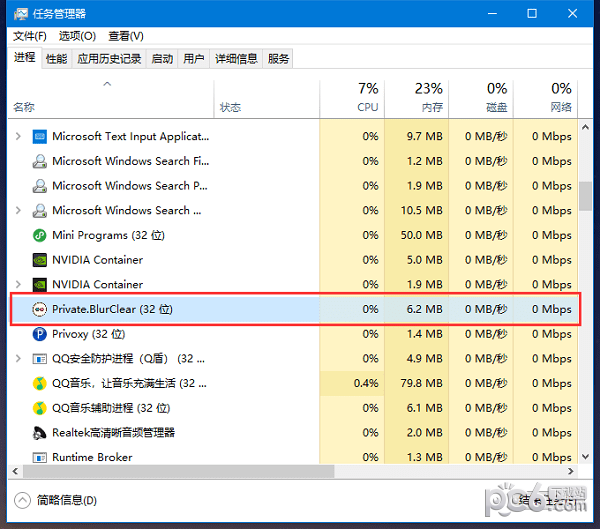
Task: Switch to the 详细信息 tab
Action: click(236, 59)
